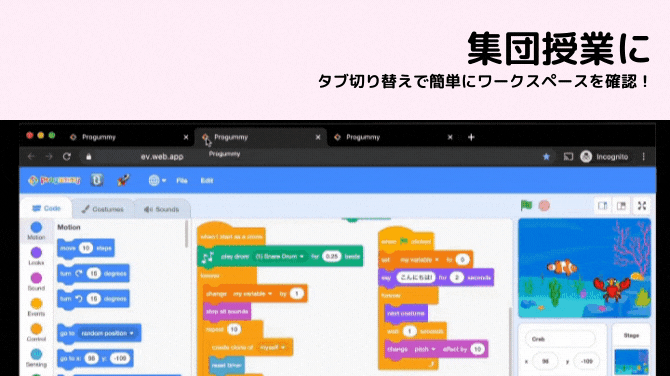Image resolution: width=670 pixels, height=376 pixels.
Task: Open the random position dropdown in go to block
Action: click(107, 333)
